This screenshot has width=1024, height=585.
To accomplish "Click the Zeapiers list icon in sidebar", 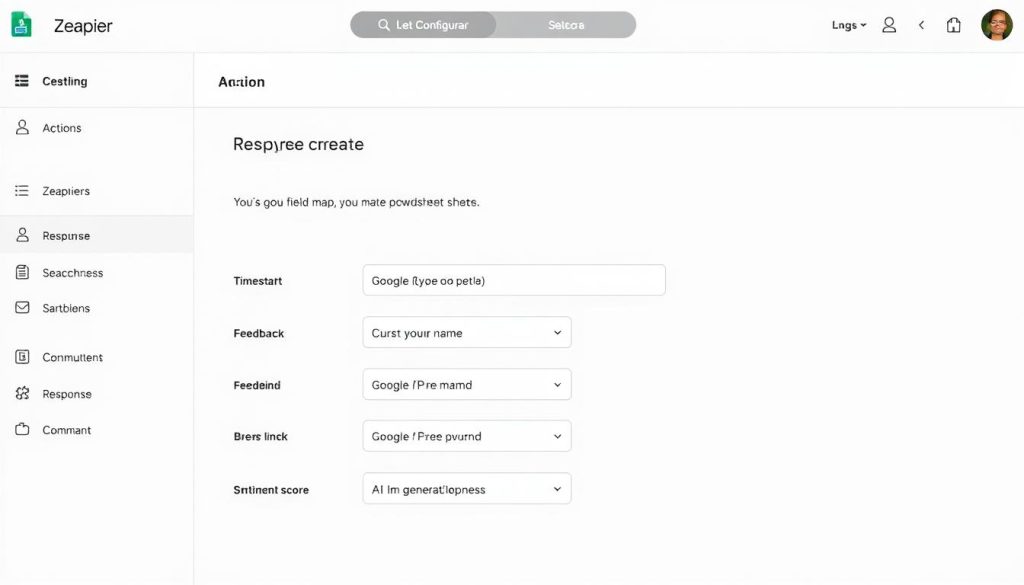I will click(22, 190).
